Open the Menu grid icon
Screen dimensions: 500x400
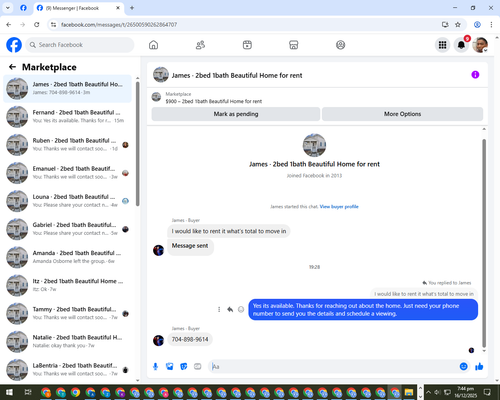click(x=442, y=45)
